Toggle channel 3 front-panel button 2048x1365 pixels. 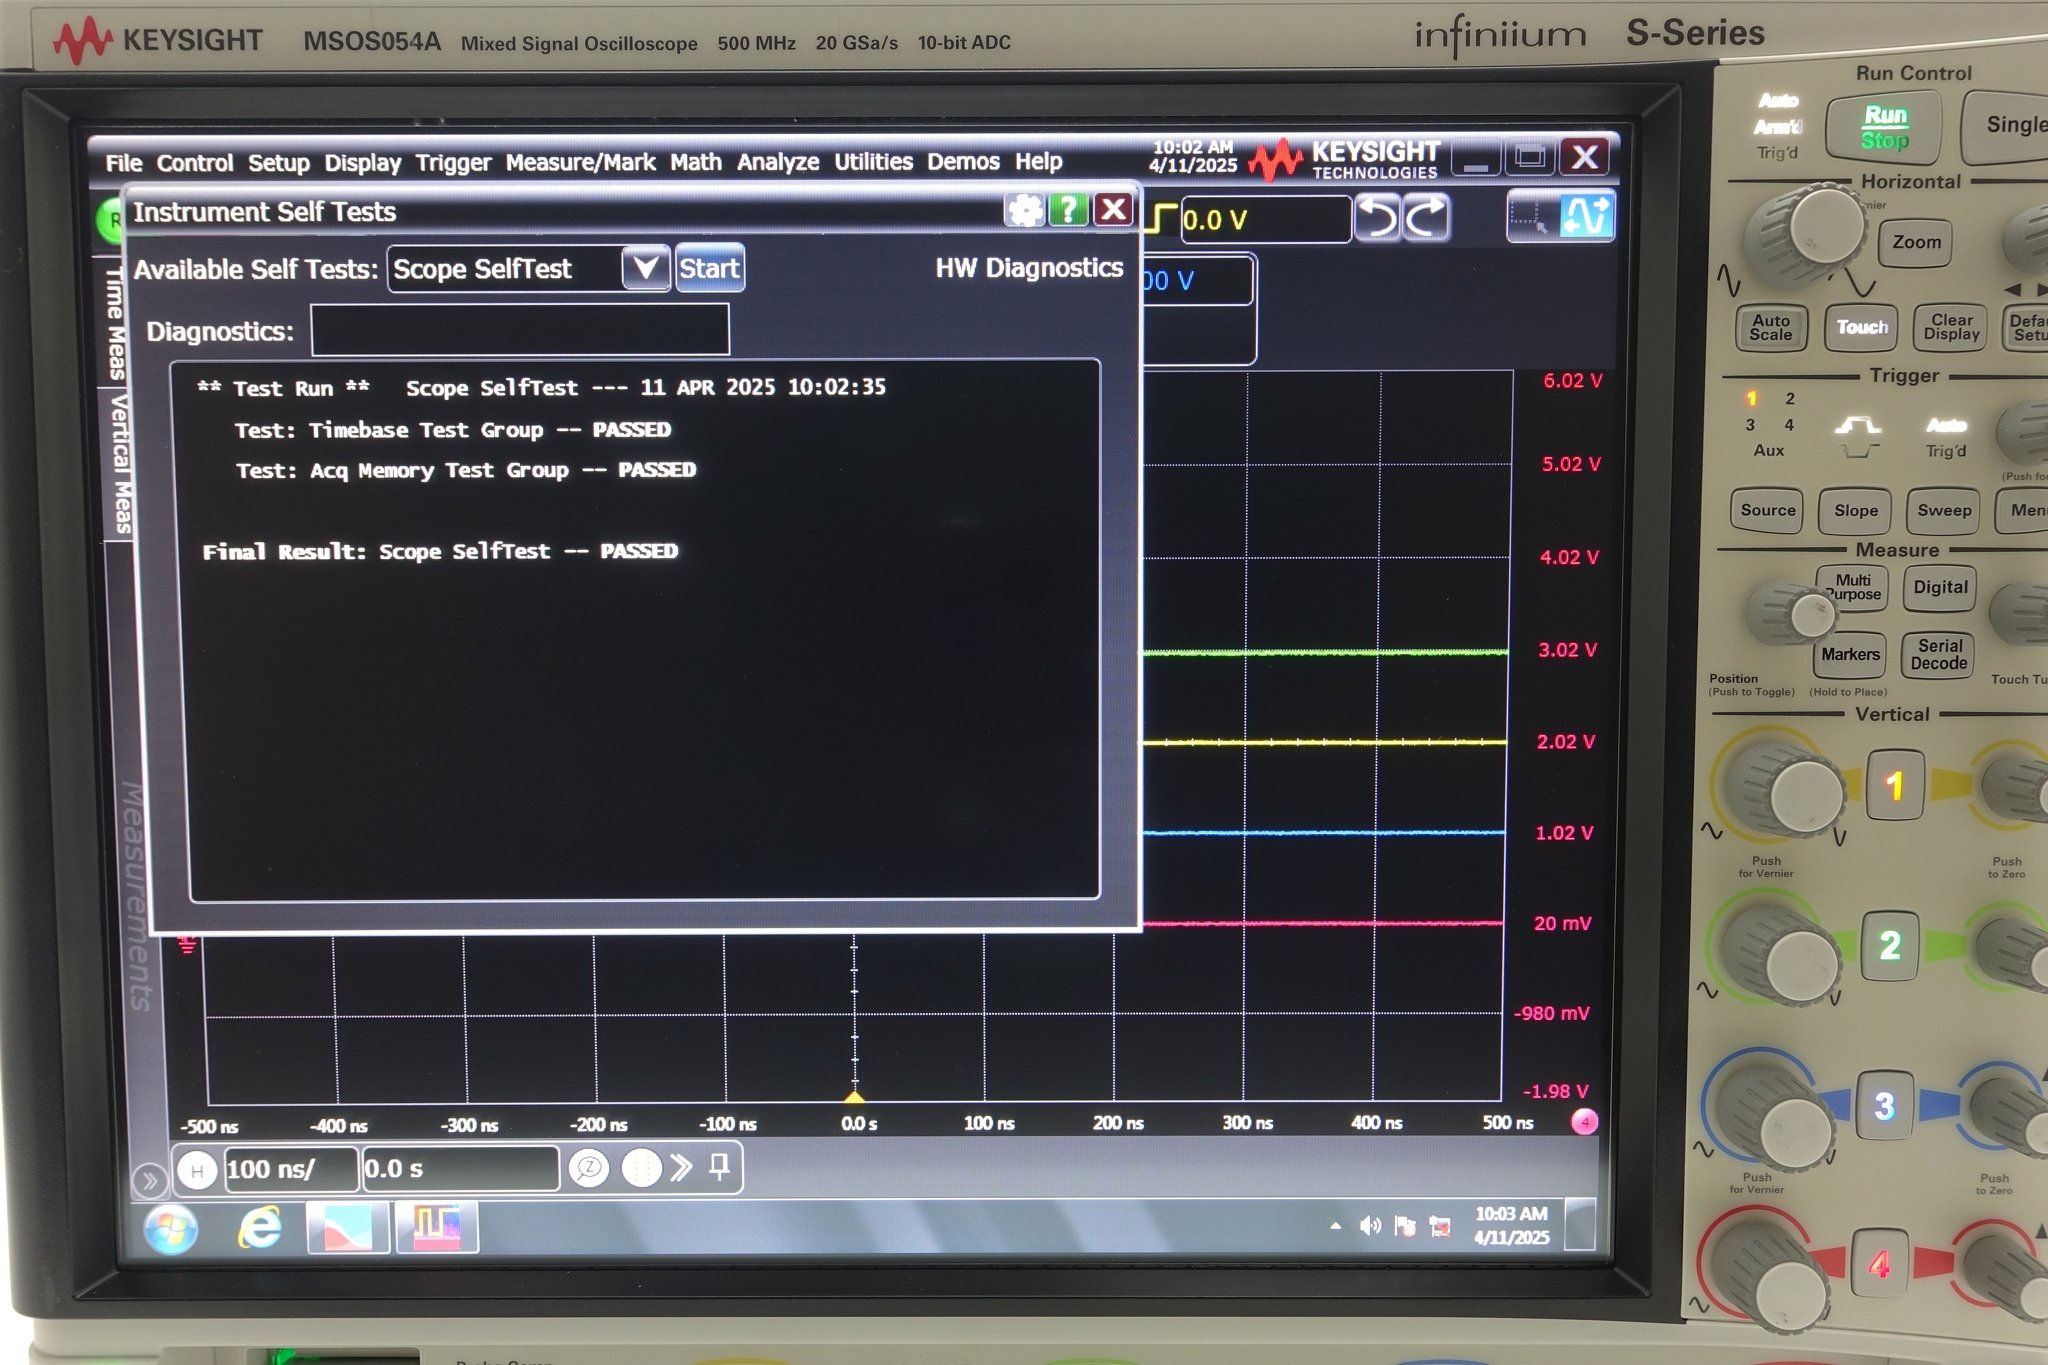(1884, 1105)
